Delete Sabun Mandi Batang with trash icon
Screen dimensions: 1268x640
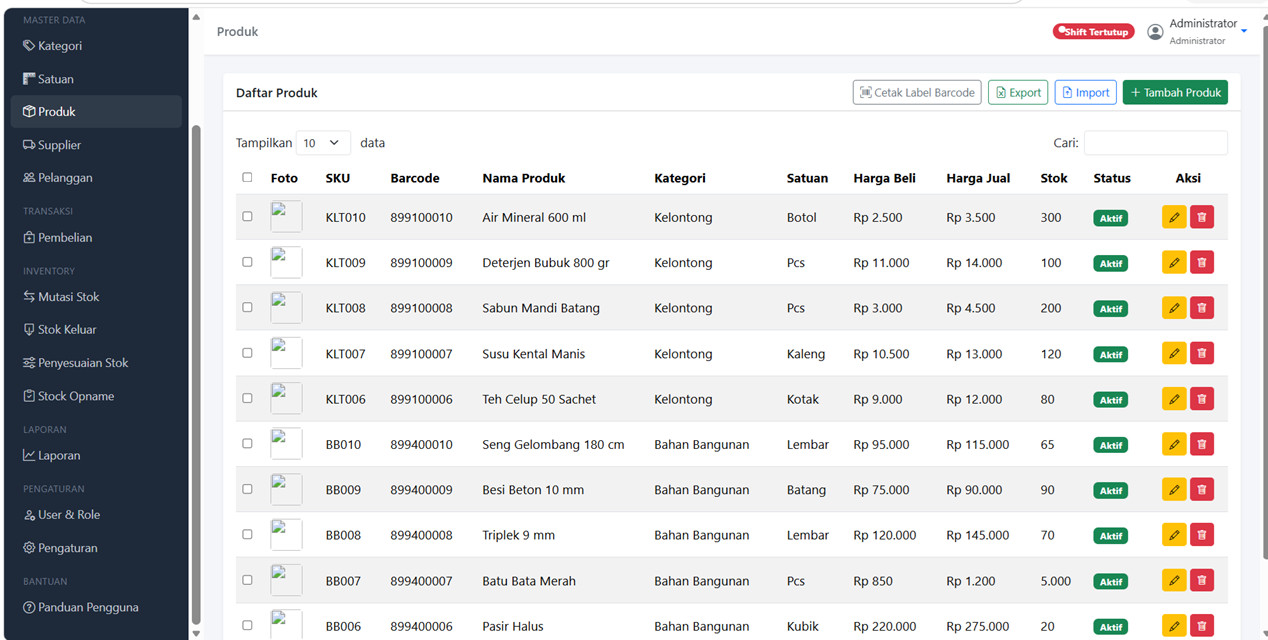(1202, 308)
